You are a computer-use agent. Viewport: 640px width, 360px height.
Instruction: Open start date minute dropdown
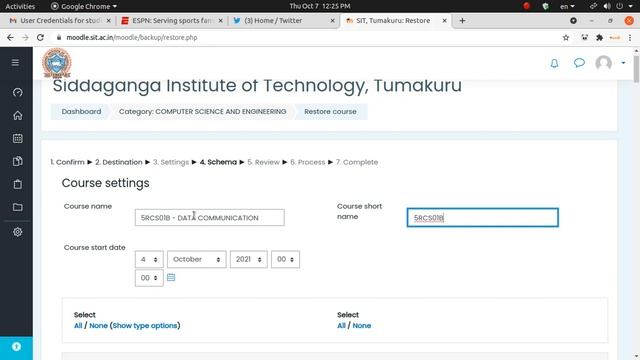149,278
